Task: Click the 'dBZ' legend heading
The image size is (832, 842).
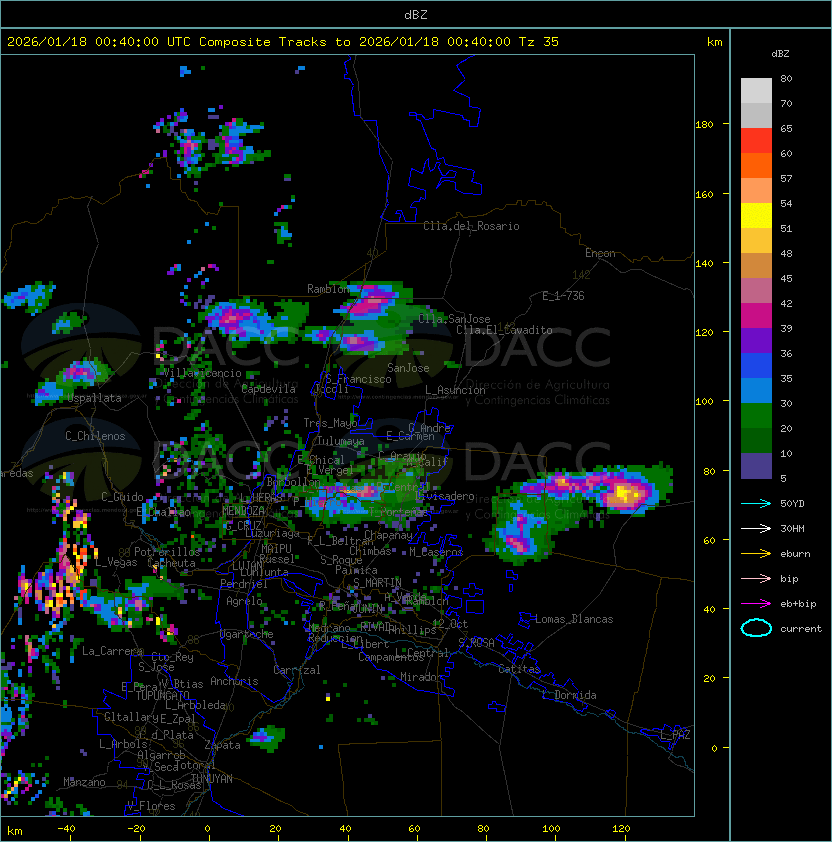Action: point(780,54)
